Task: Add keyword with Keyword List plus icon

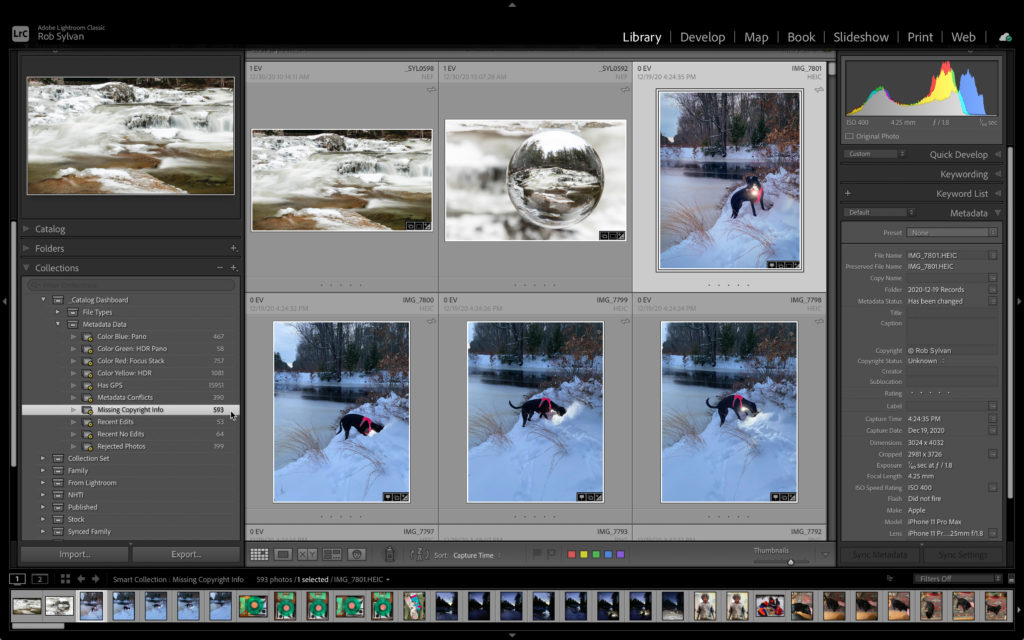Action: tap(848, 193)
